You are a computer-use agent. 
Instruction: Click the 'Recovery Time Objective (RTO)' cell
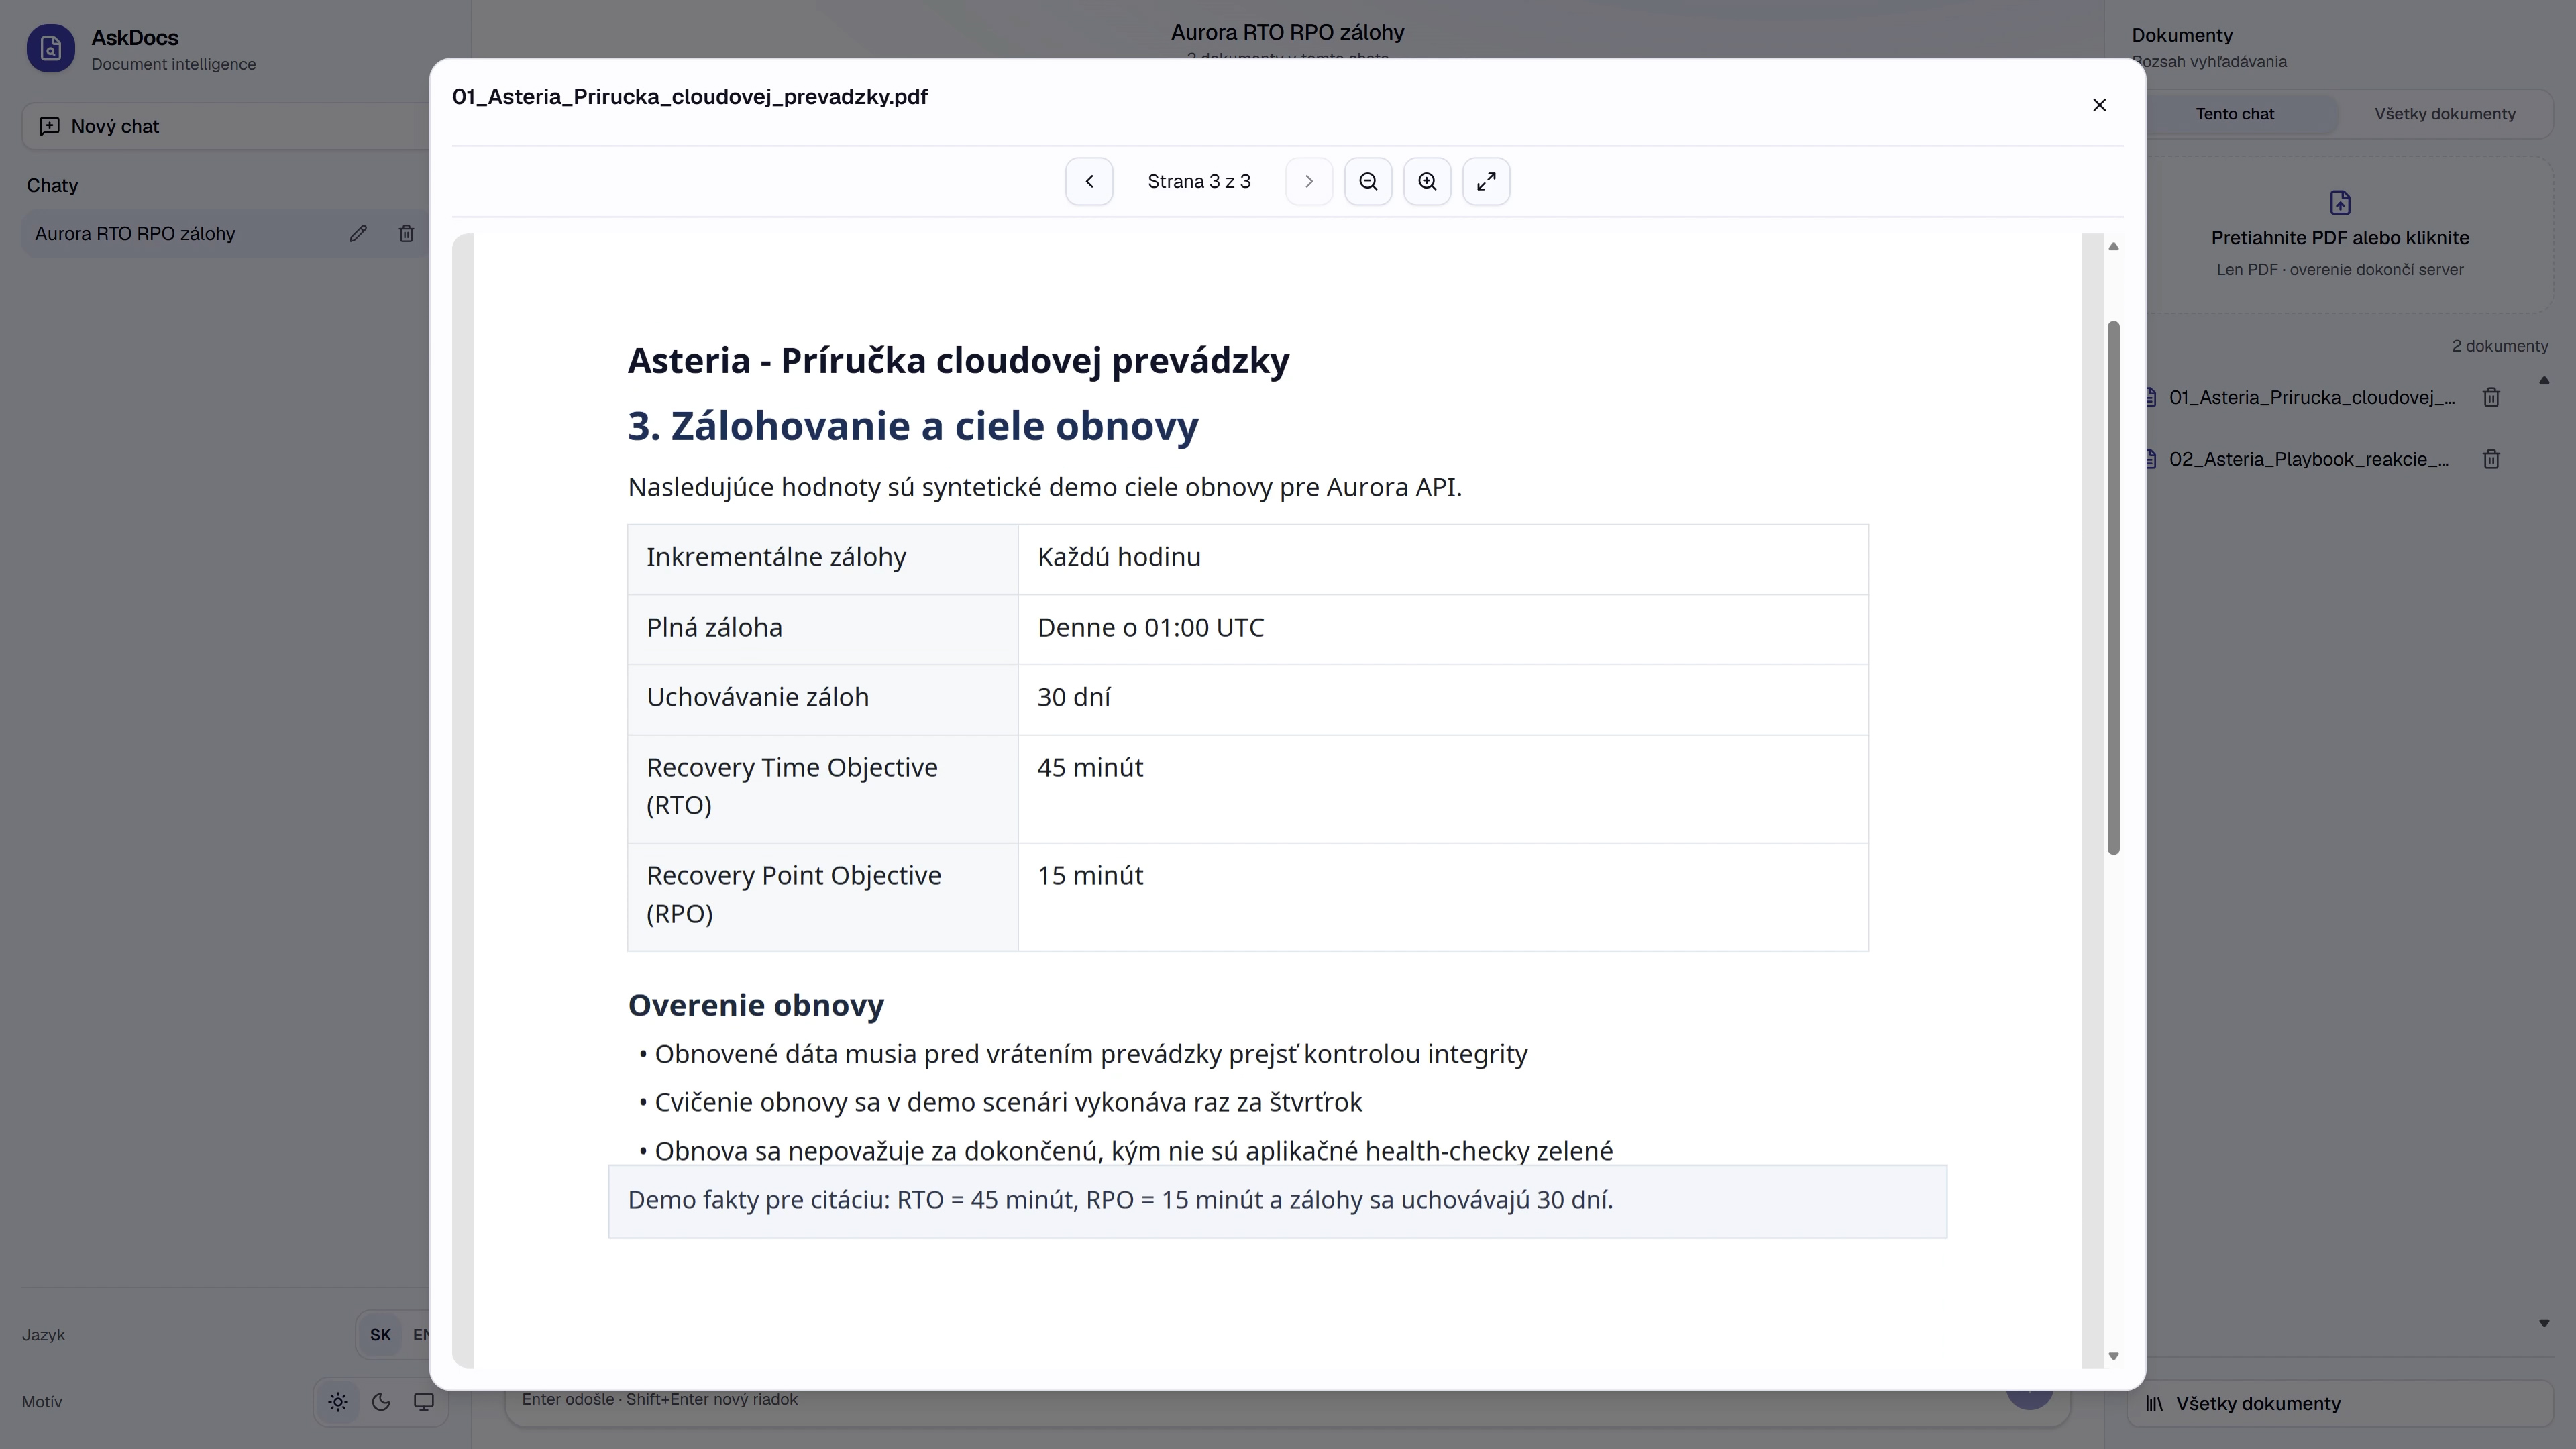pos(823,788)
